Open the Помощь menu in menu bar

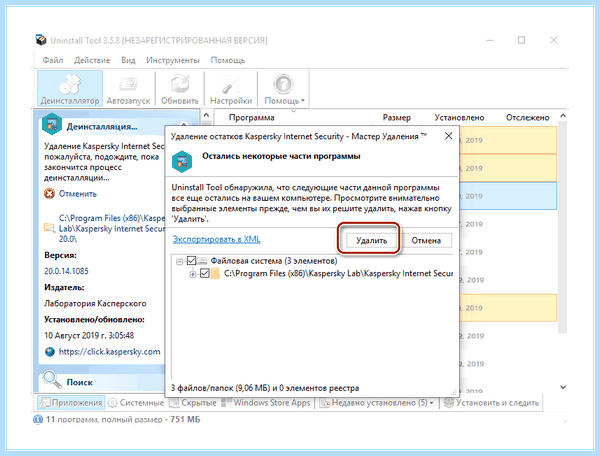click(228, 60)
